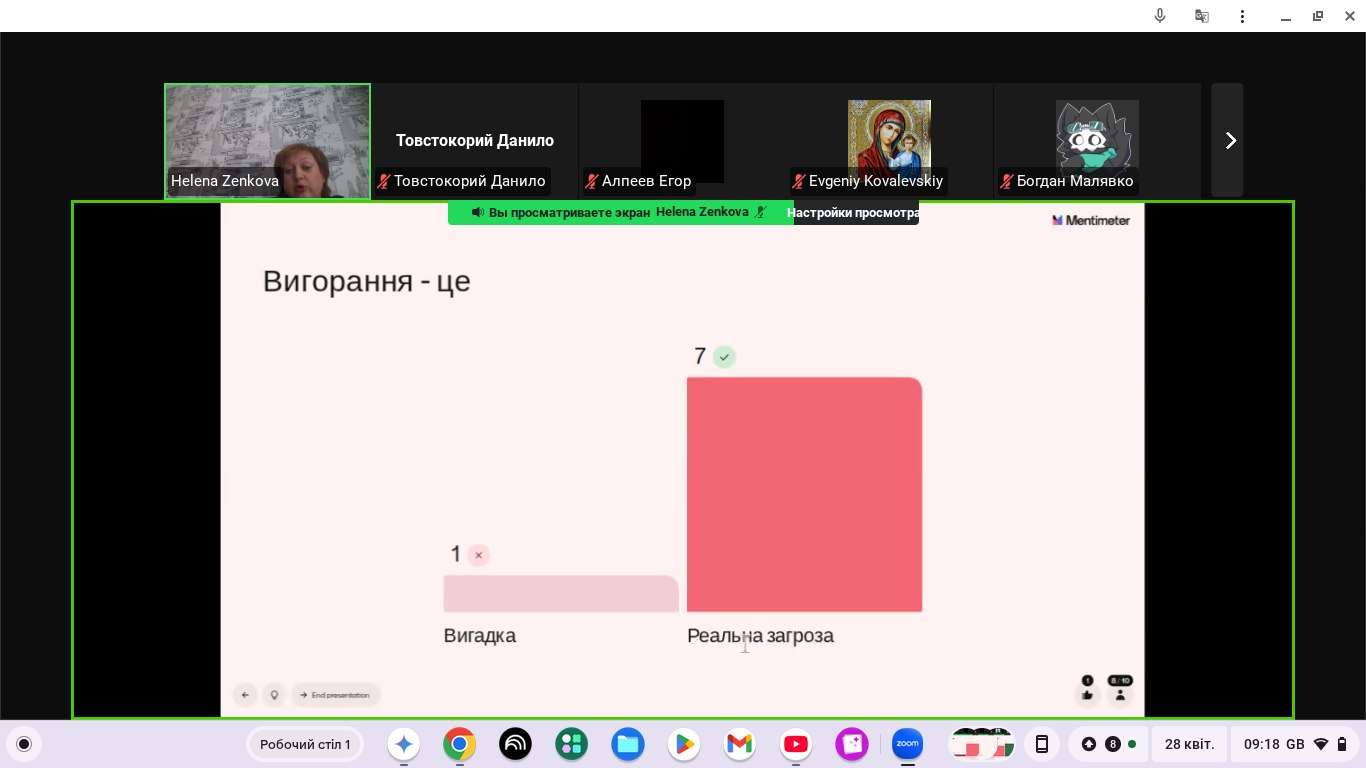Screen dimensions: 1366x768
Task: Open Настройки просмотра dropdown
Action: point(854,212)
